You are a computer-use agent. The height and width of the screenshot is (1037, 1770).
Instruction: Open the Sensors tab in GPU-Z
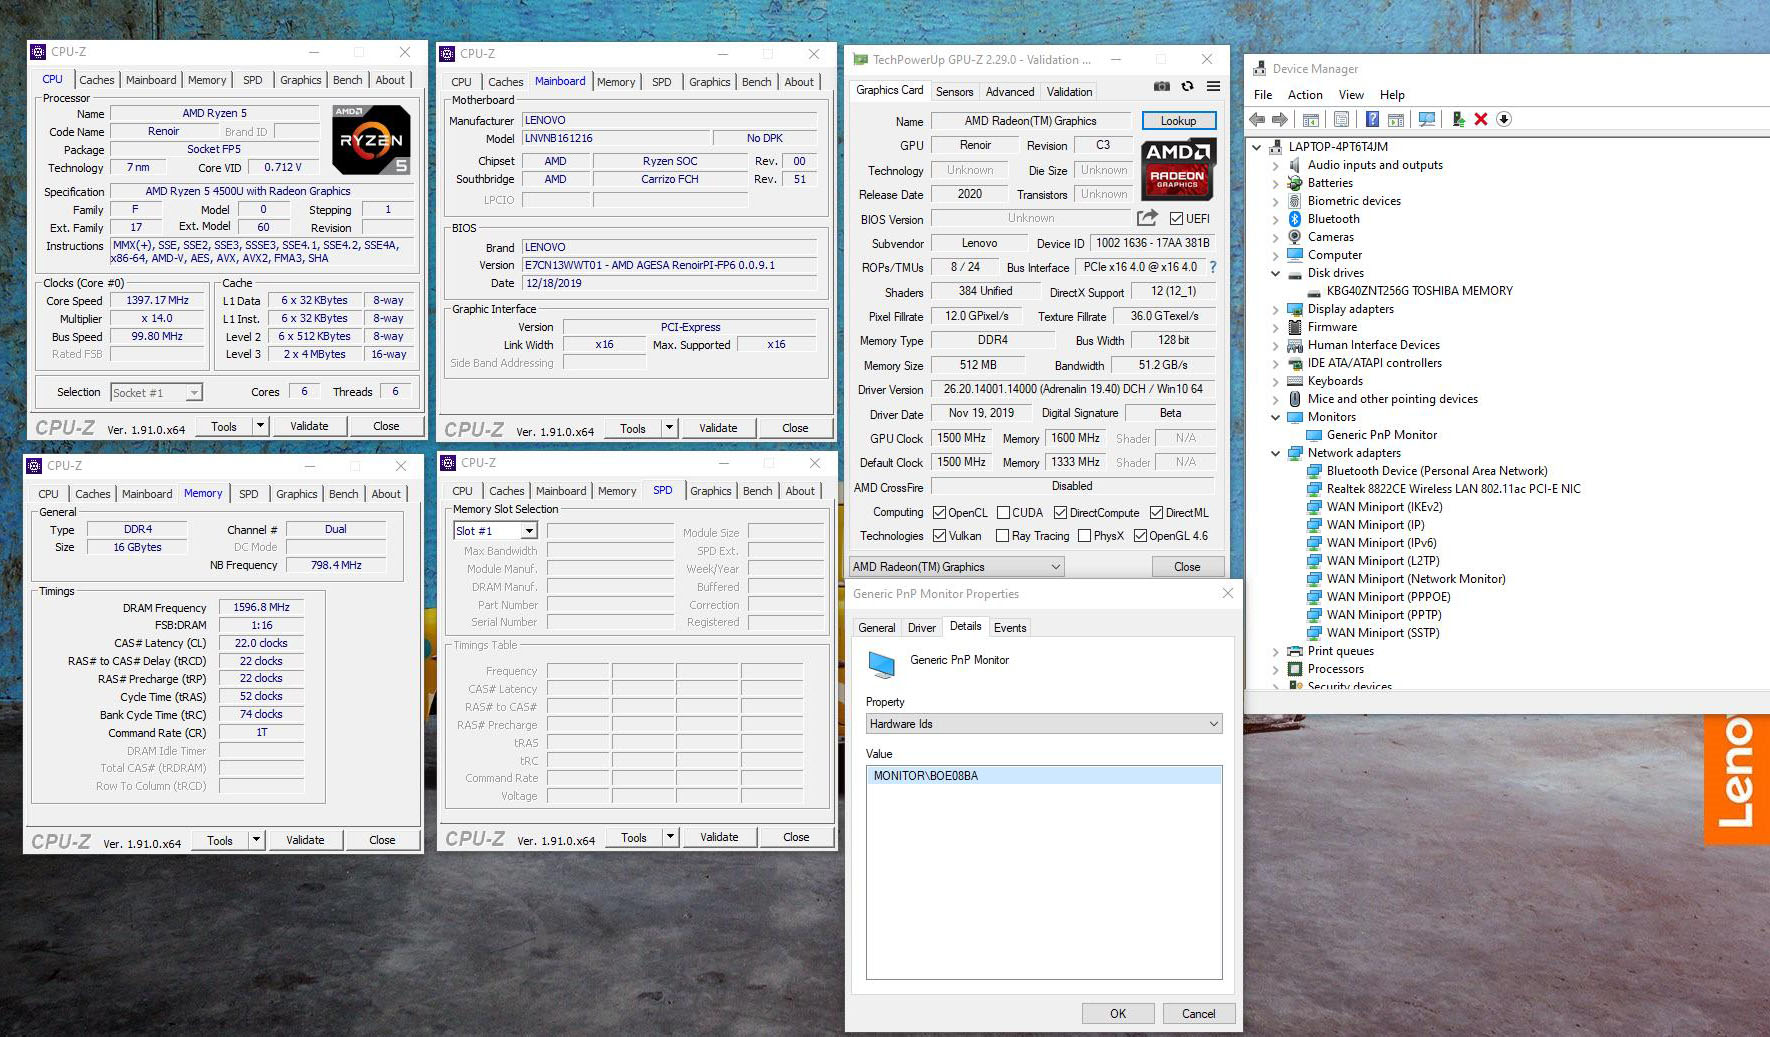coord(954,92)
